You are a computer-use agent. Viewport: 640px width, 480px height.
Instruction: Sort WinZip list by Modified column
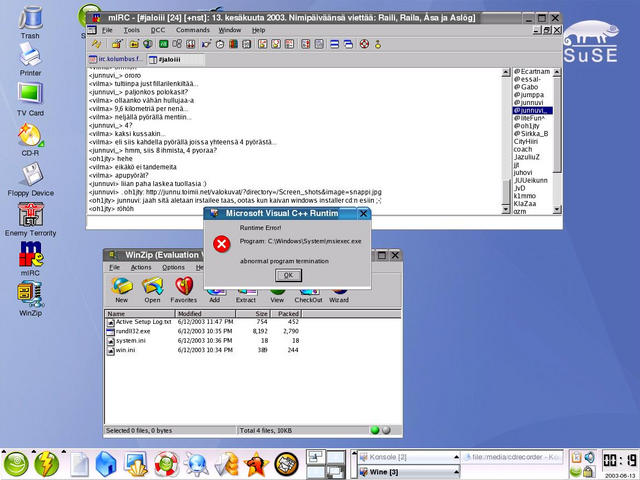205,313
